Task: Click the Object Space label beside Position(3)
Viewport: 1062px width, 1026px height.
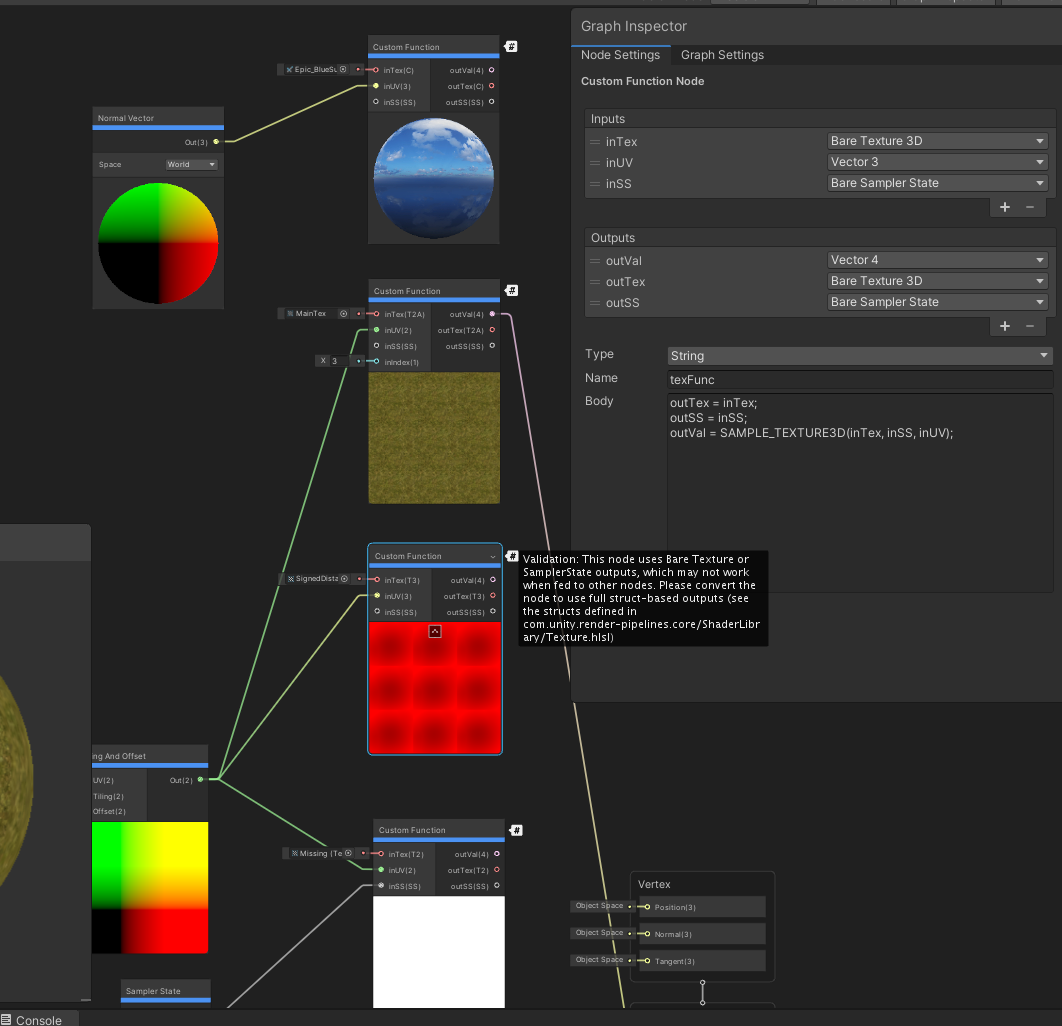Action: click(599, 905)
